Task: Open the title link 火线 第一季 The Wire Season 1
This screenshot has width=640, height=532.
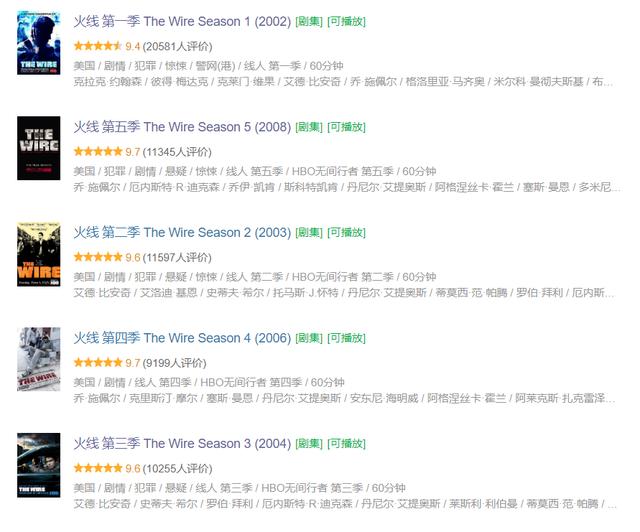Action: click(182, 21)
